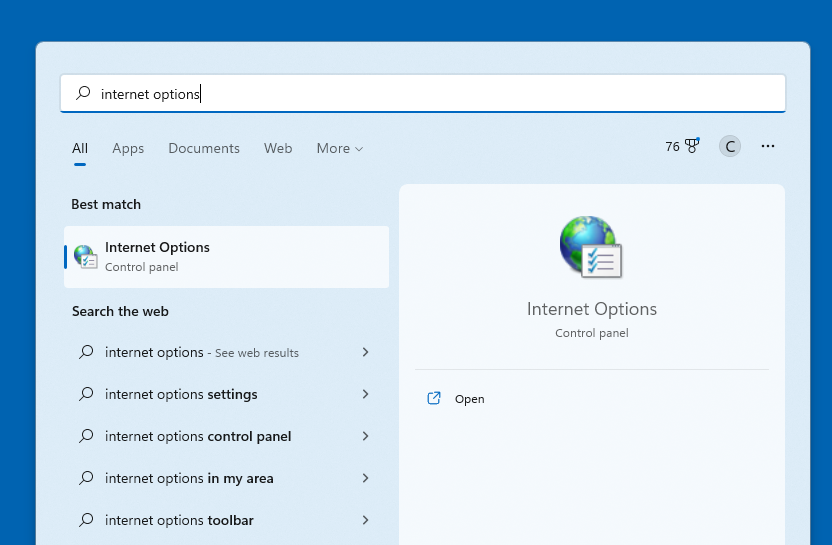Screen dimensions: 832x545
Task: Click magnifier icon beside 'See web results' suggestion
Action: pyautogui.click(x=86, y=352)
